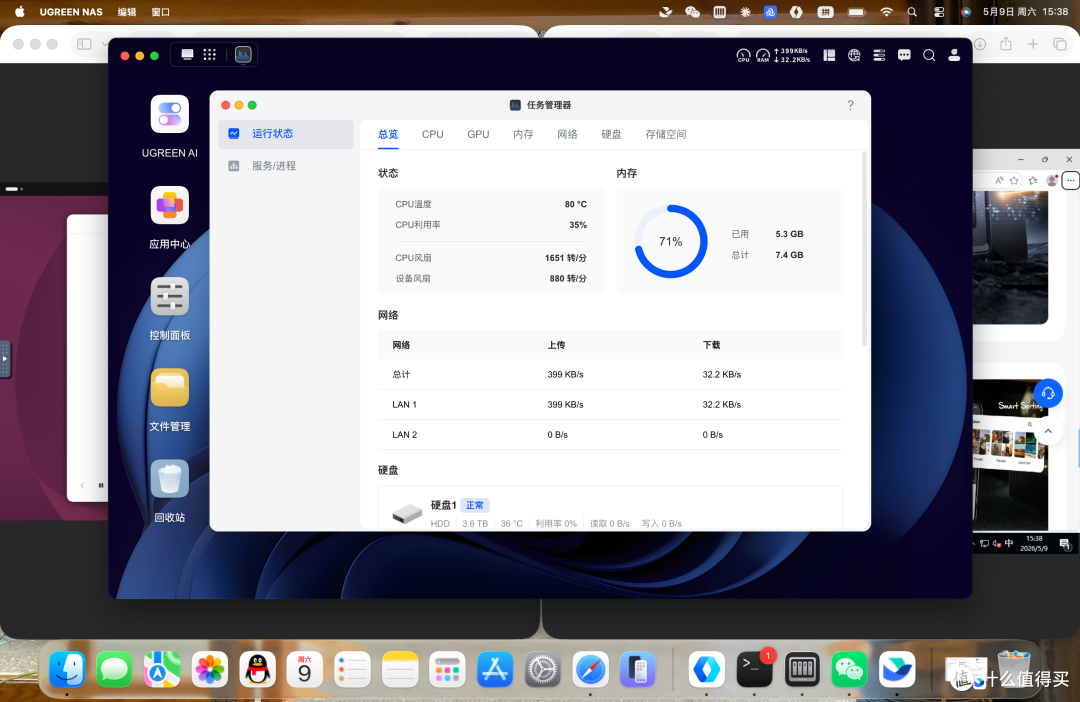This screenshot has height=702, width=1080.
Task: Switch to the 网络 tab
Action: (x=567, y=134)
